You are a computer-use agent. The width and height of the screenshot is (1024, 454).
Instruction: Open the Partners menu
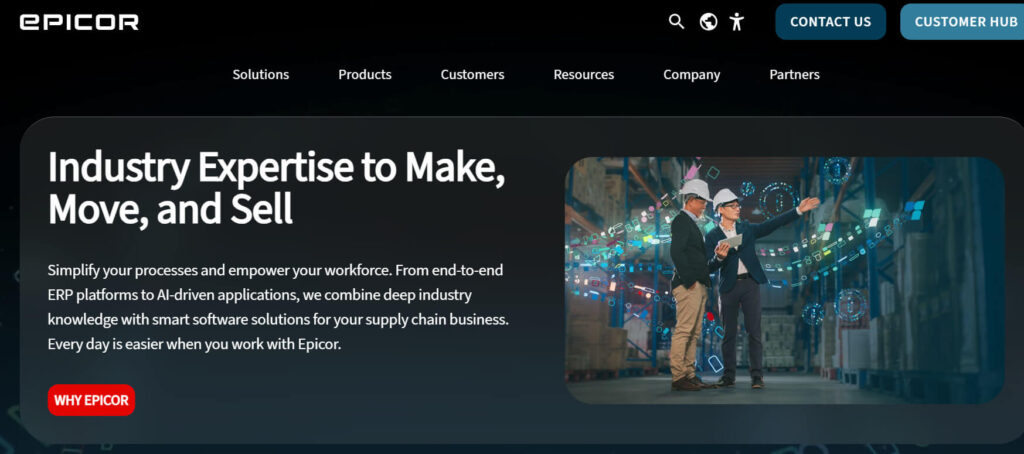click(x=794, y=74)
